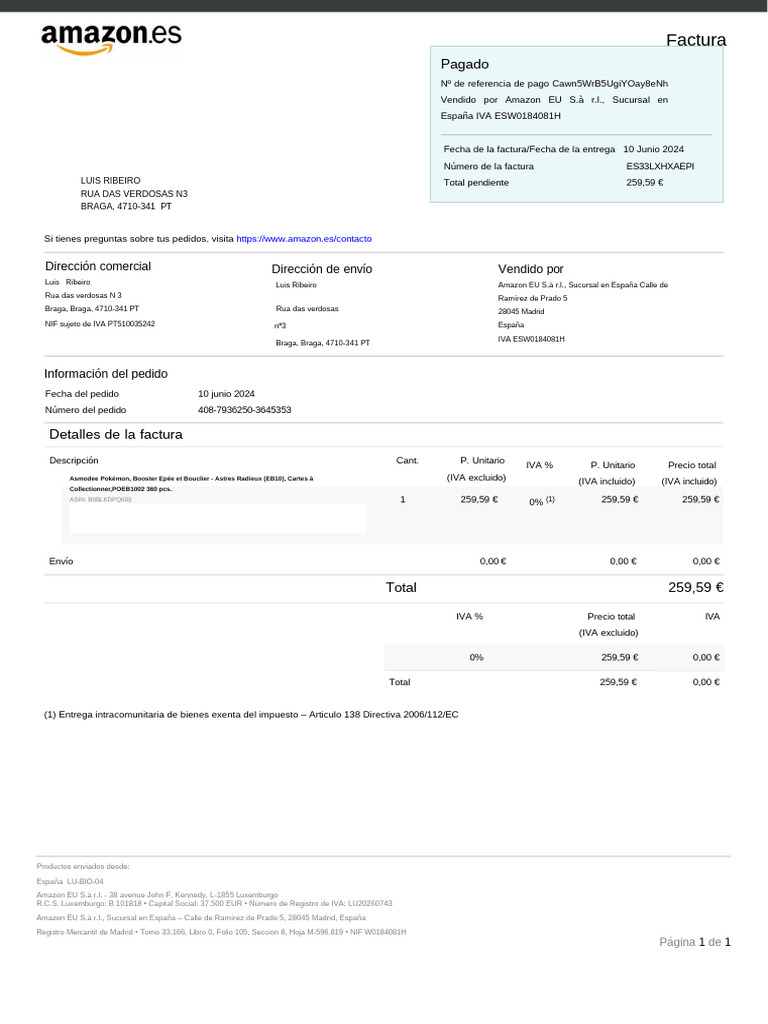Select Página 1 de 1 page indicator

(x=695, y=942)
